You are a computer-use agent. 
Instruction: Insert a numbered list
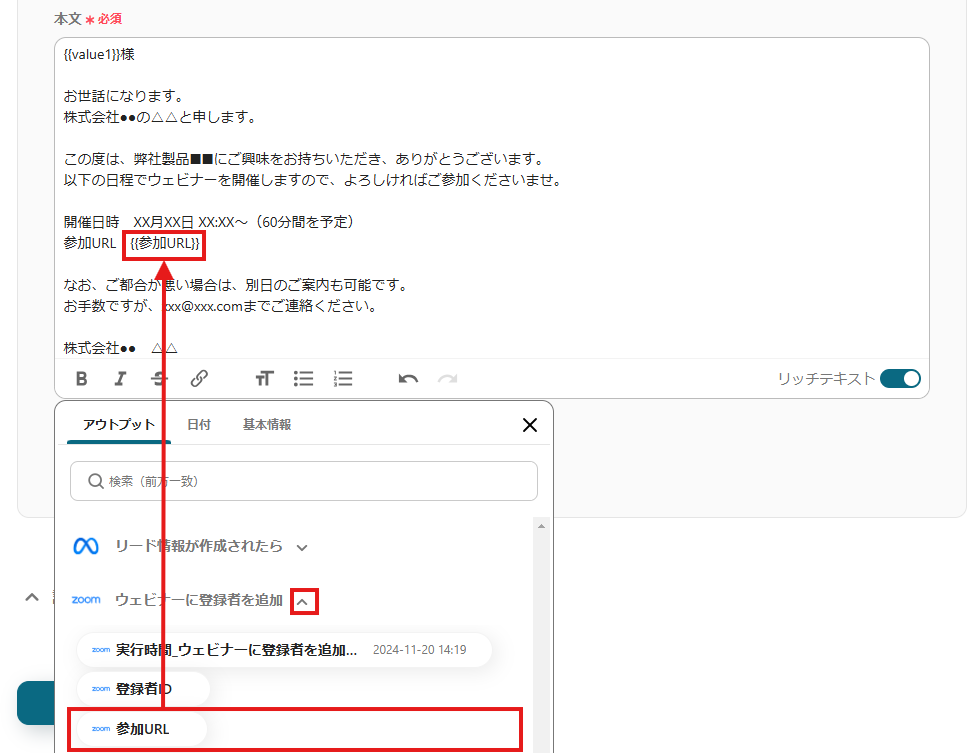click(343, 379)
